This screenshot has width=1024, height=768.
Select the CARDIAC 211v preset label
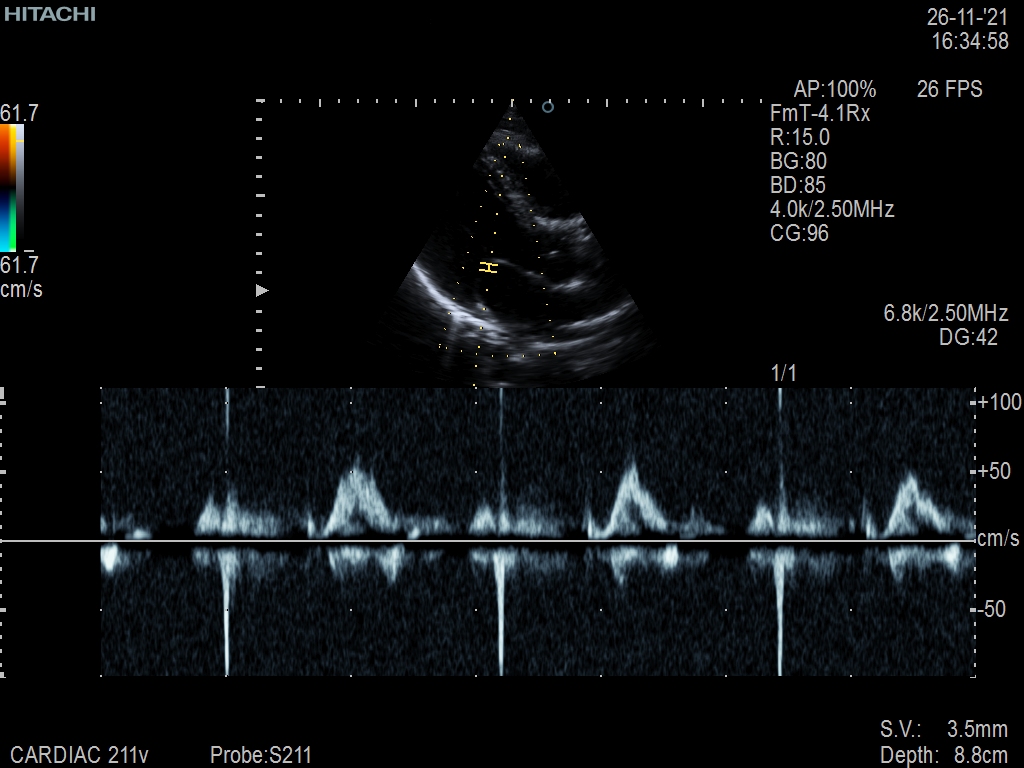[79, 755]
